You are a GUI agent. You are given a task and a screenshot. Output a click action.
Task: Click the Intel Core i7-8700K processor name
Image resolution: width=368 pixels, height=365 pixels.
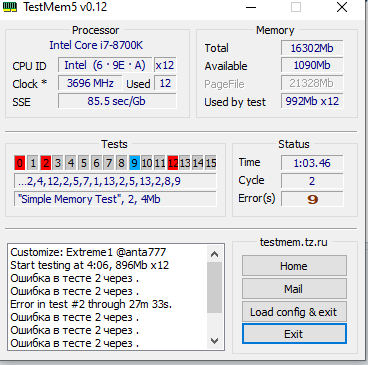coord(96,45)
